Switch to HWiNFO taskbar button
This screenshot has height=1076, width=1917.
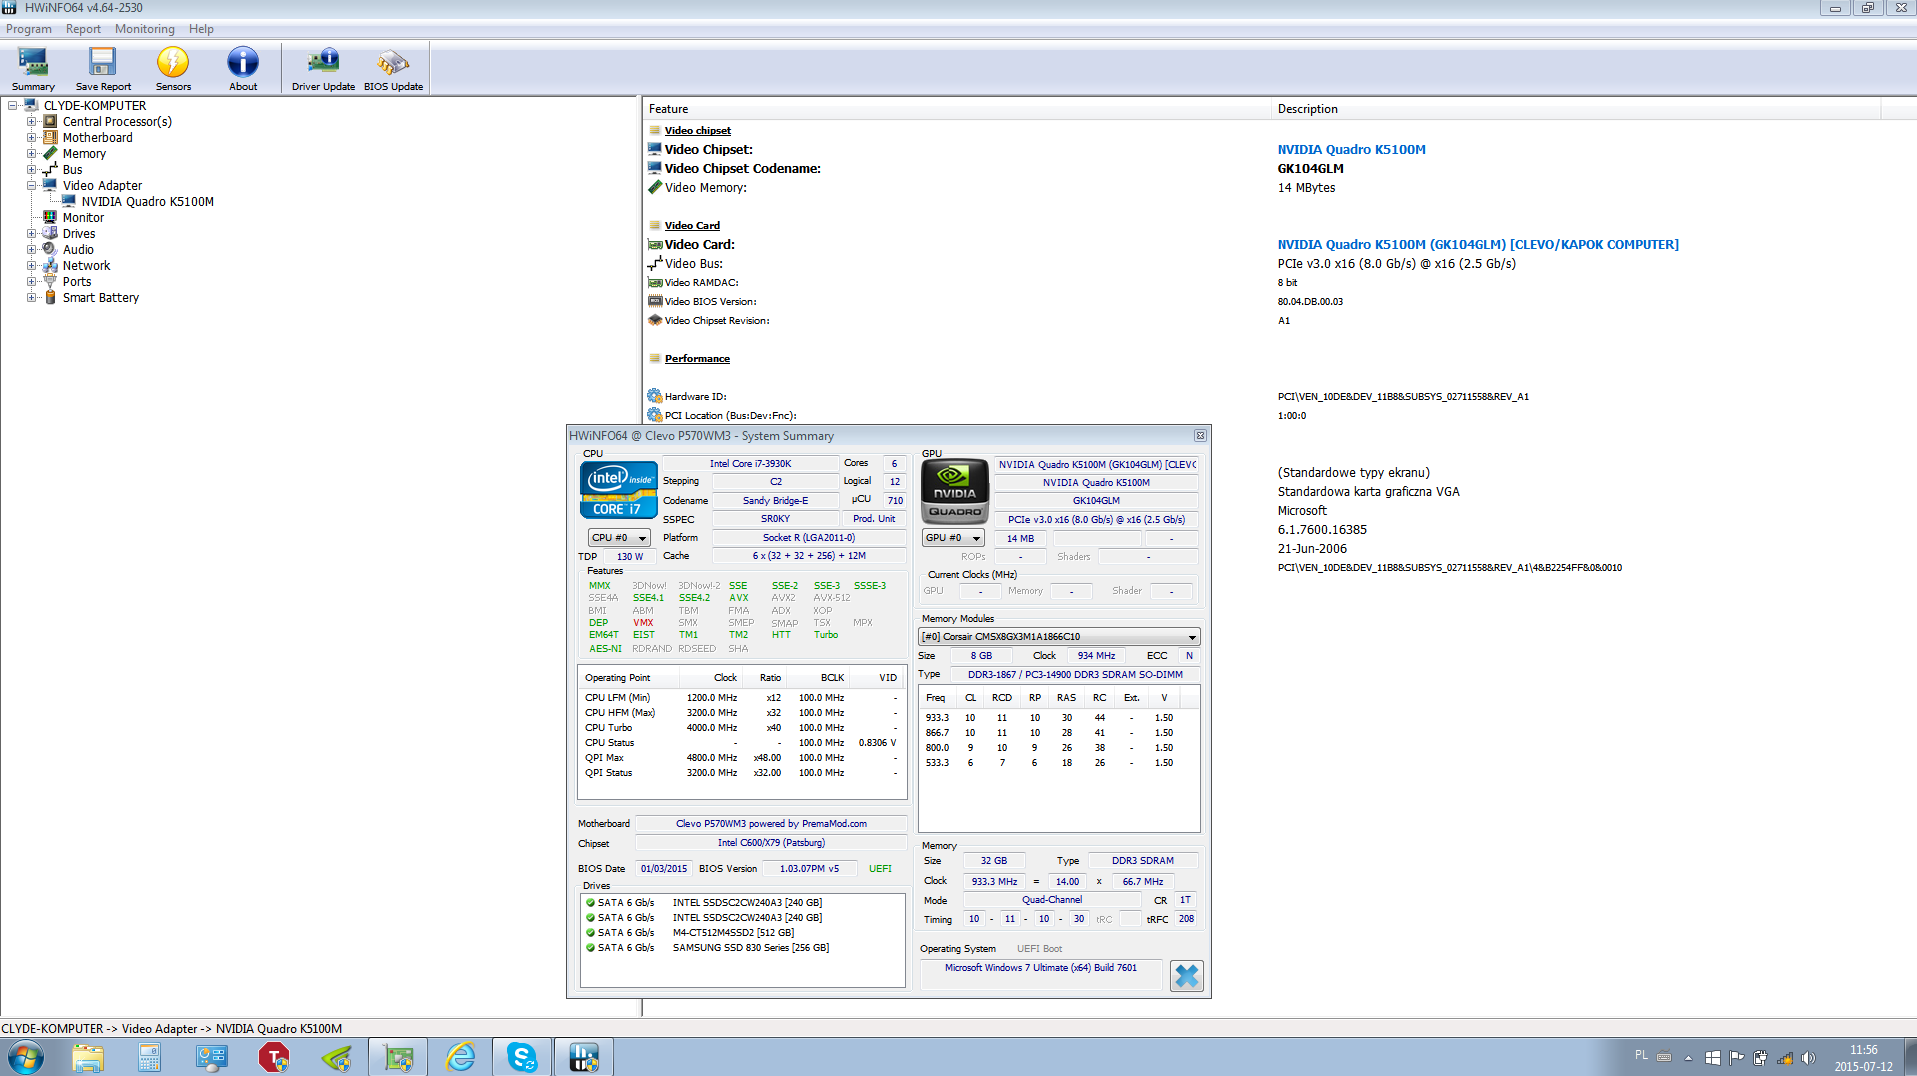[584, 1057]
